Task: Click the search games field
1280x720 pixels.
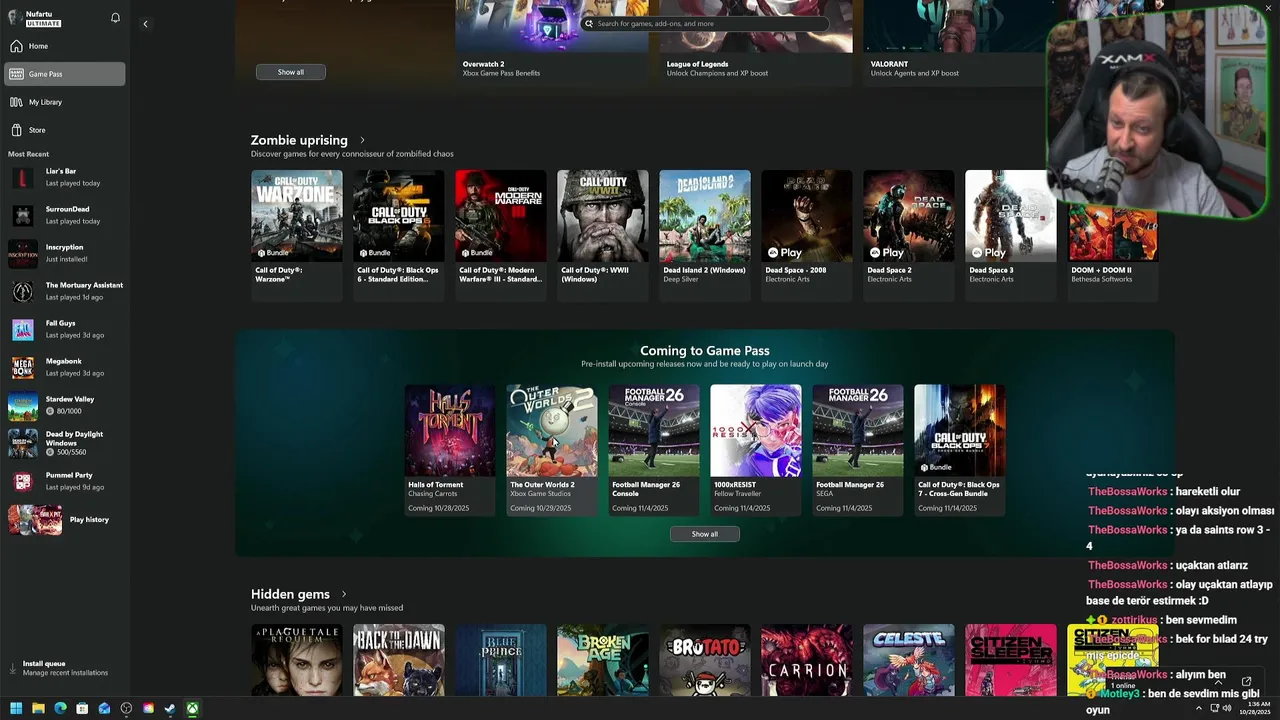Action: click(705, 23)
